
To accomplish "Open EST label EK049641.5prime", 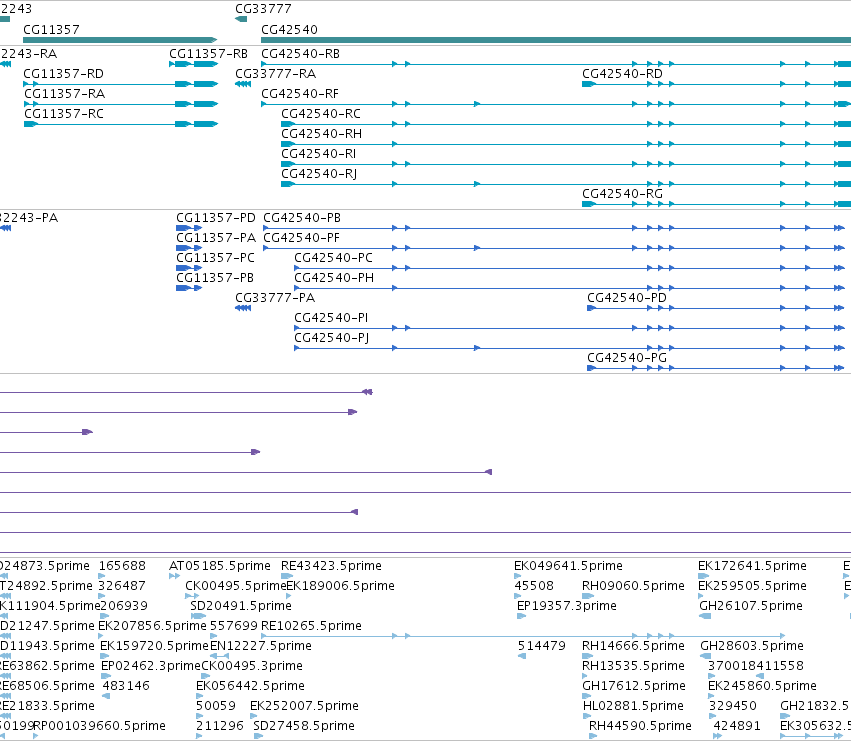I will [x=568, y=566].
